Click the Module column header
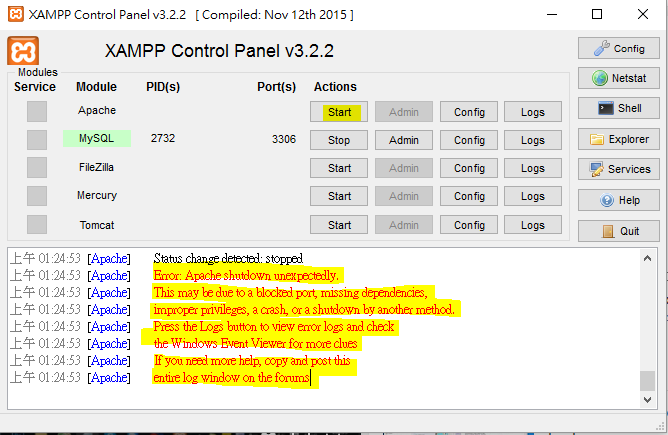The height and width of the screenshot is (435, 668). [96, 87]
